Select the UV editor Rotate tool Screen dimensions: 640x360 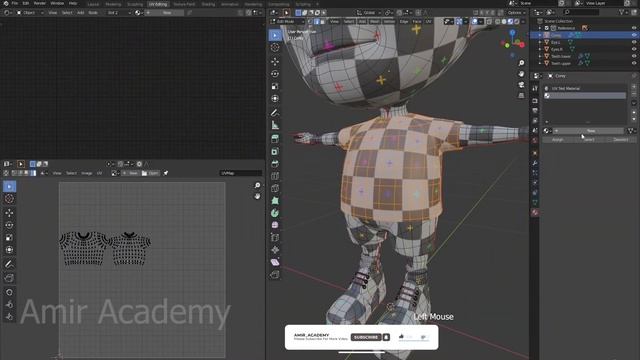pos(9,225)
